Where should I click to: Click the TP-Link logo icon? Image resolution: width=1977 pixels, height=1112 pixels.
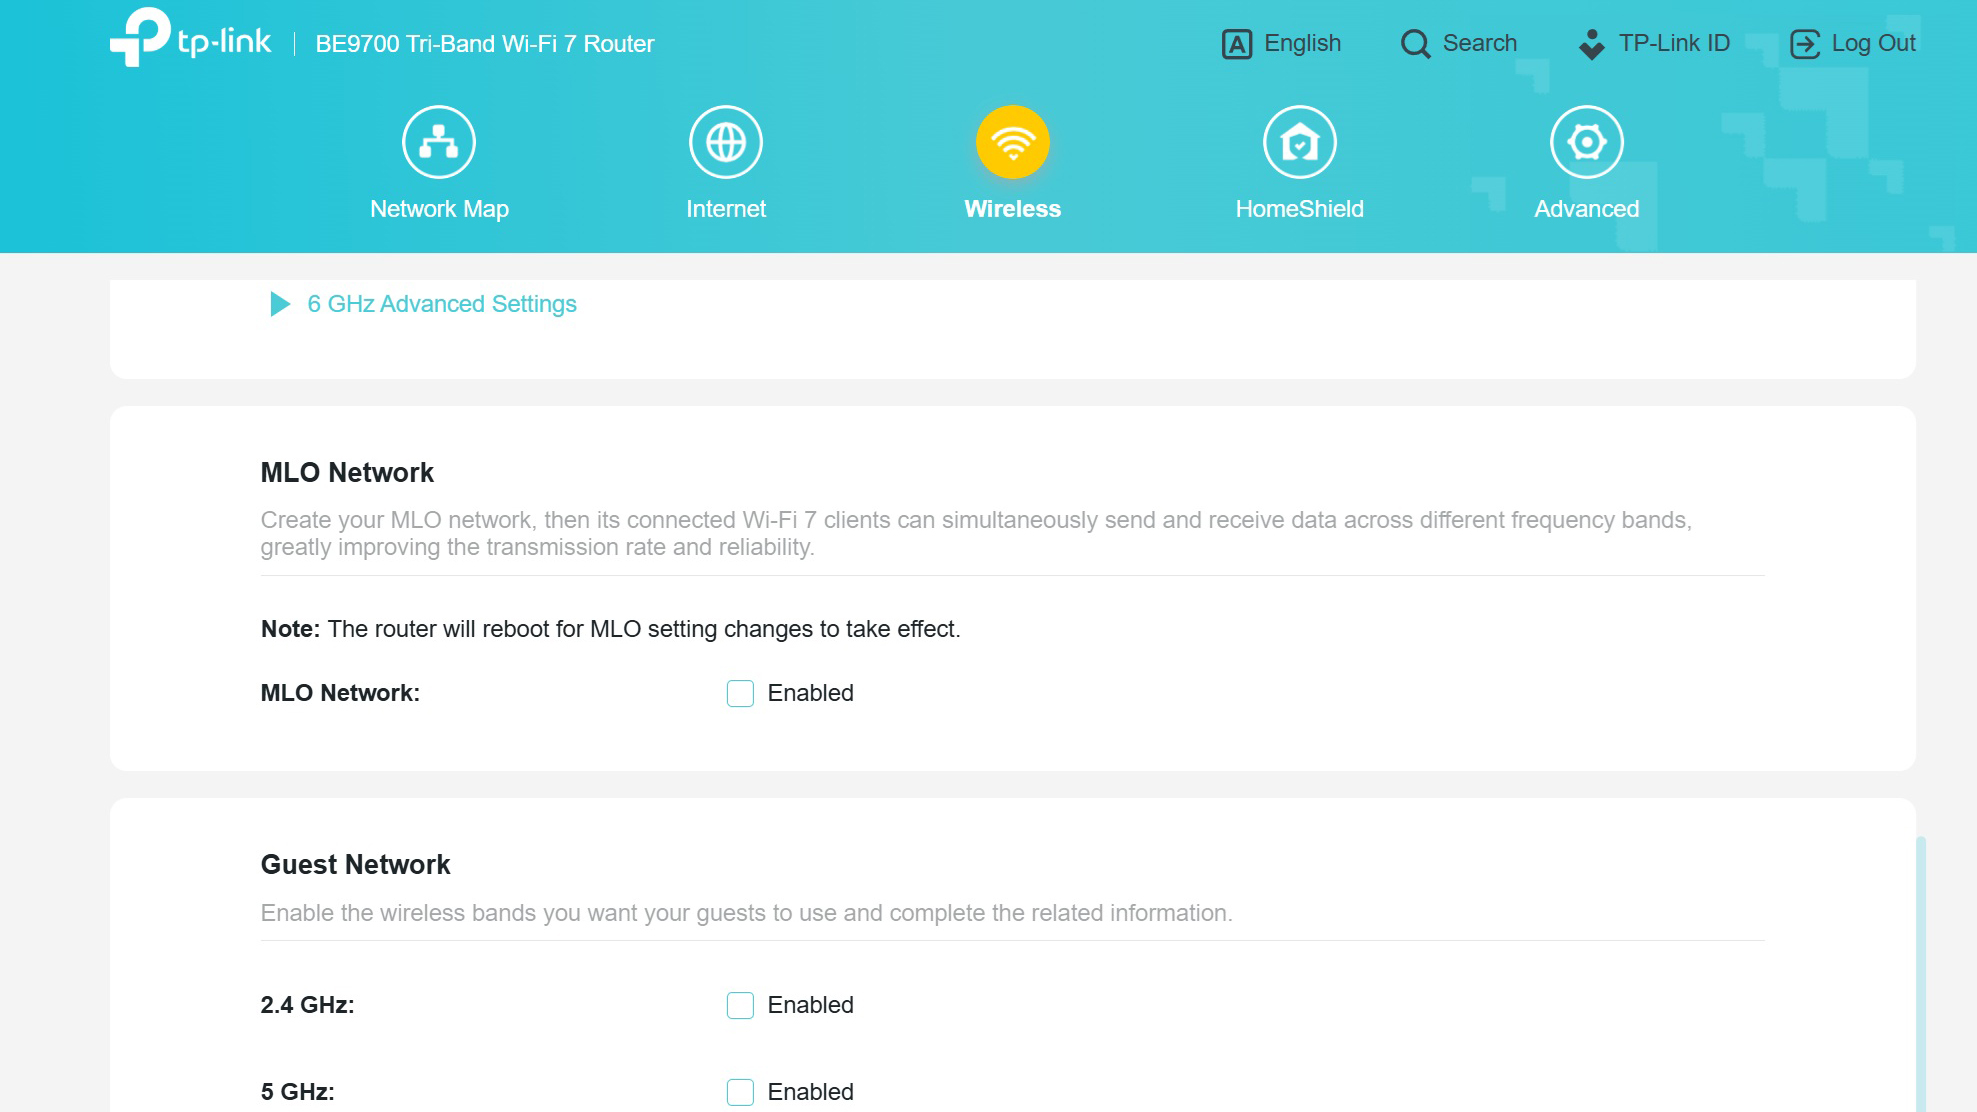pyautogui.click(x=139, y=37)
